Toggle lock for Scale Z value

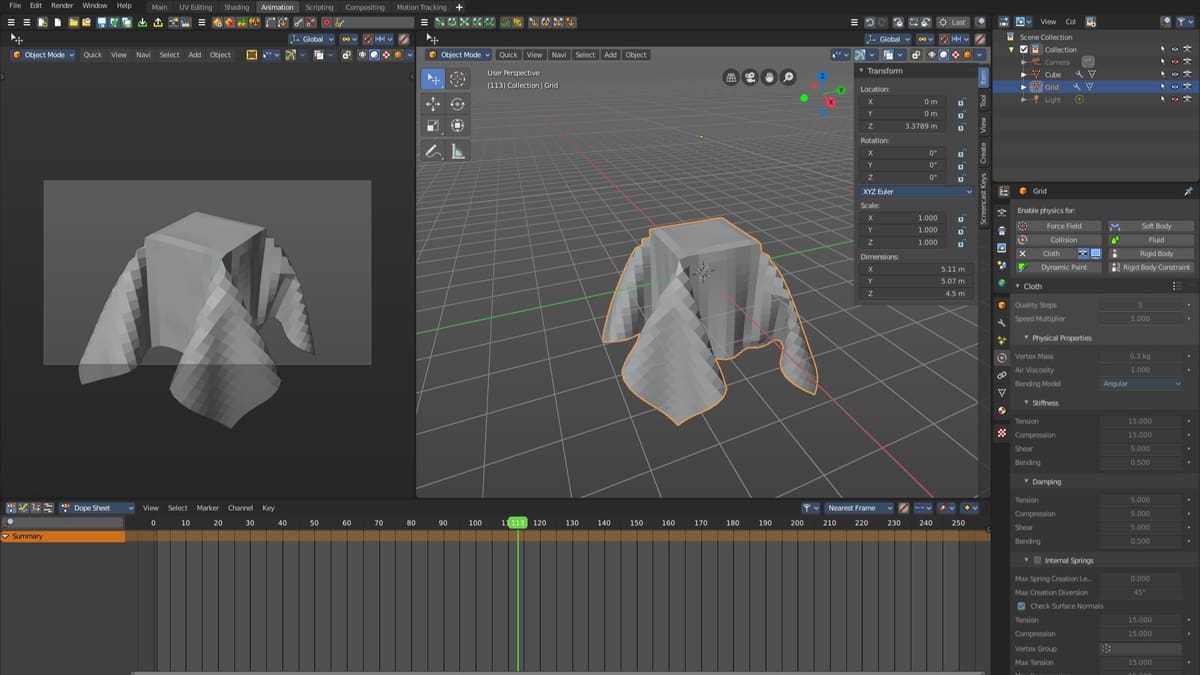[960, 242]
